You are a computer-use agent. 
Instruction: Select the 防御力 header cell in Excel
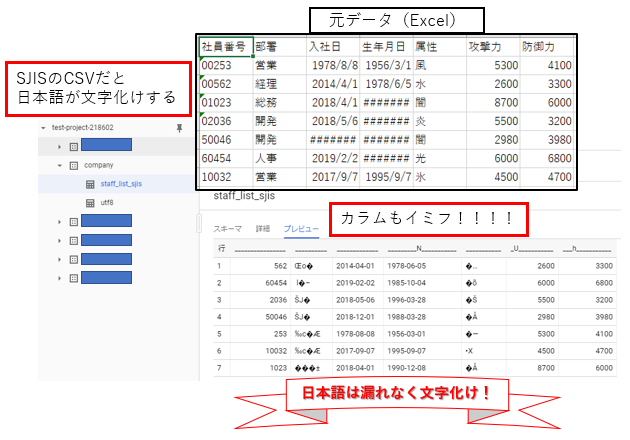pyautogui.click(x=547, y=47)
